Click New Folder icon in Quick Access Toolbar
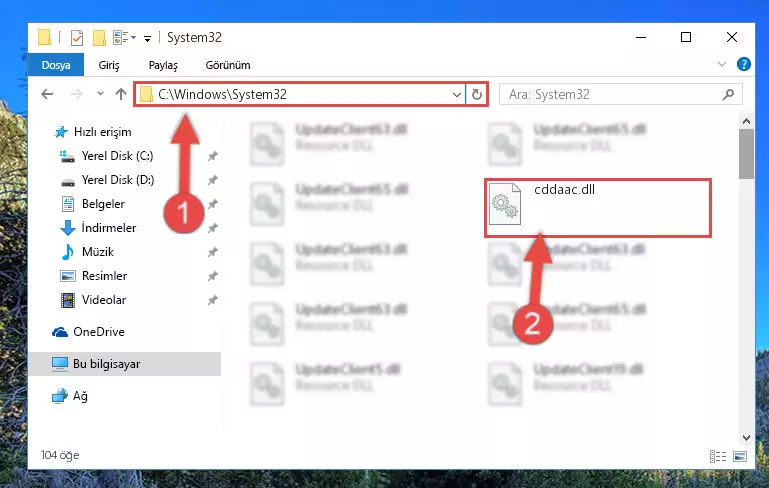The width and height of the screenshot is (769, 488). tap(100, 38)
